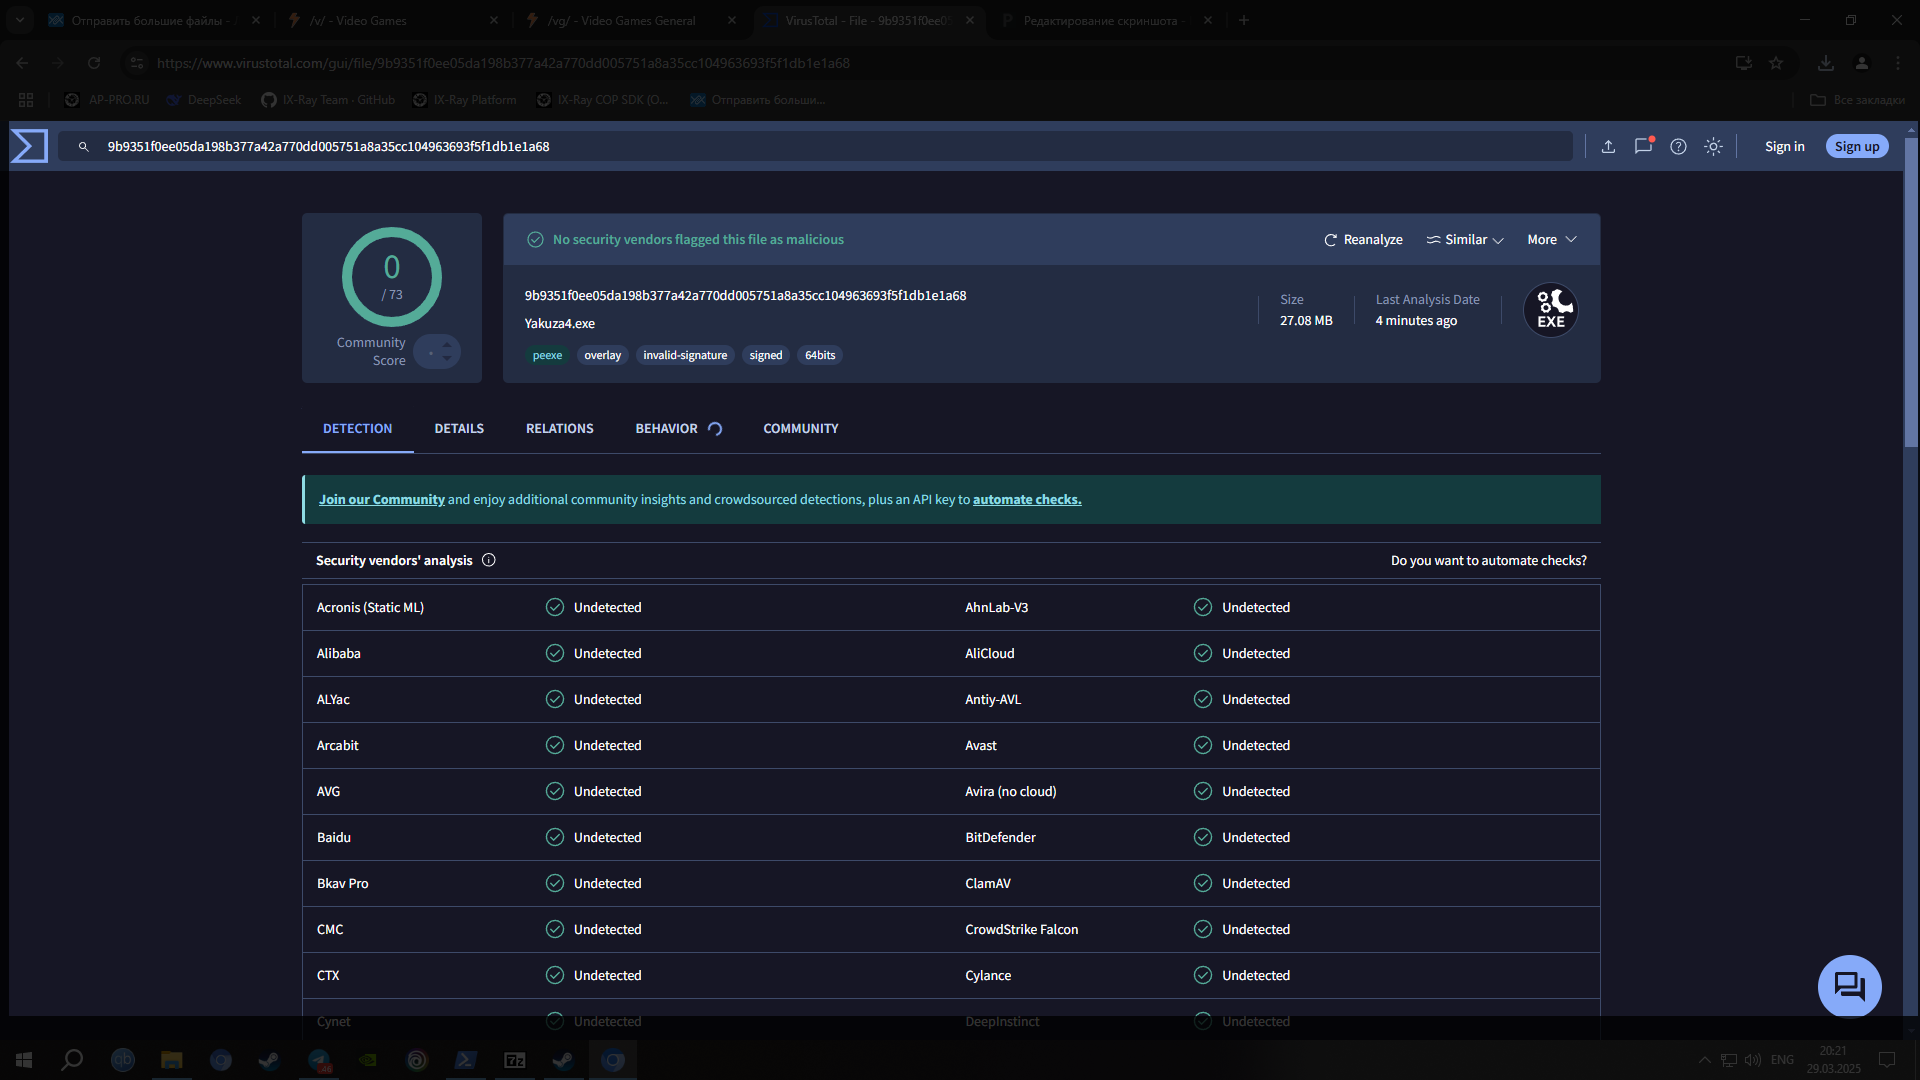Click the overlay tag
This screenshot has height=1080, width=1920.
(602, 355)
